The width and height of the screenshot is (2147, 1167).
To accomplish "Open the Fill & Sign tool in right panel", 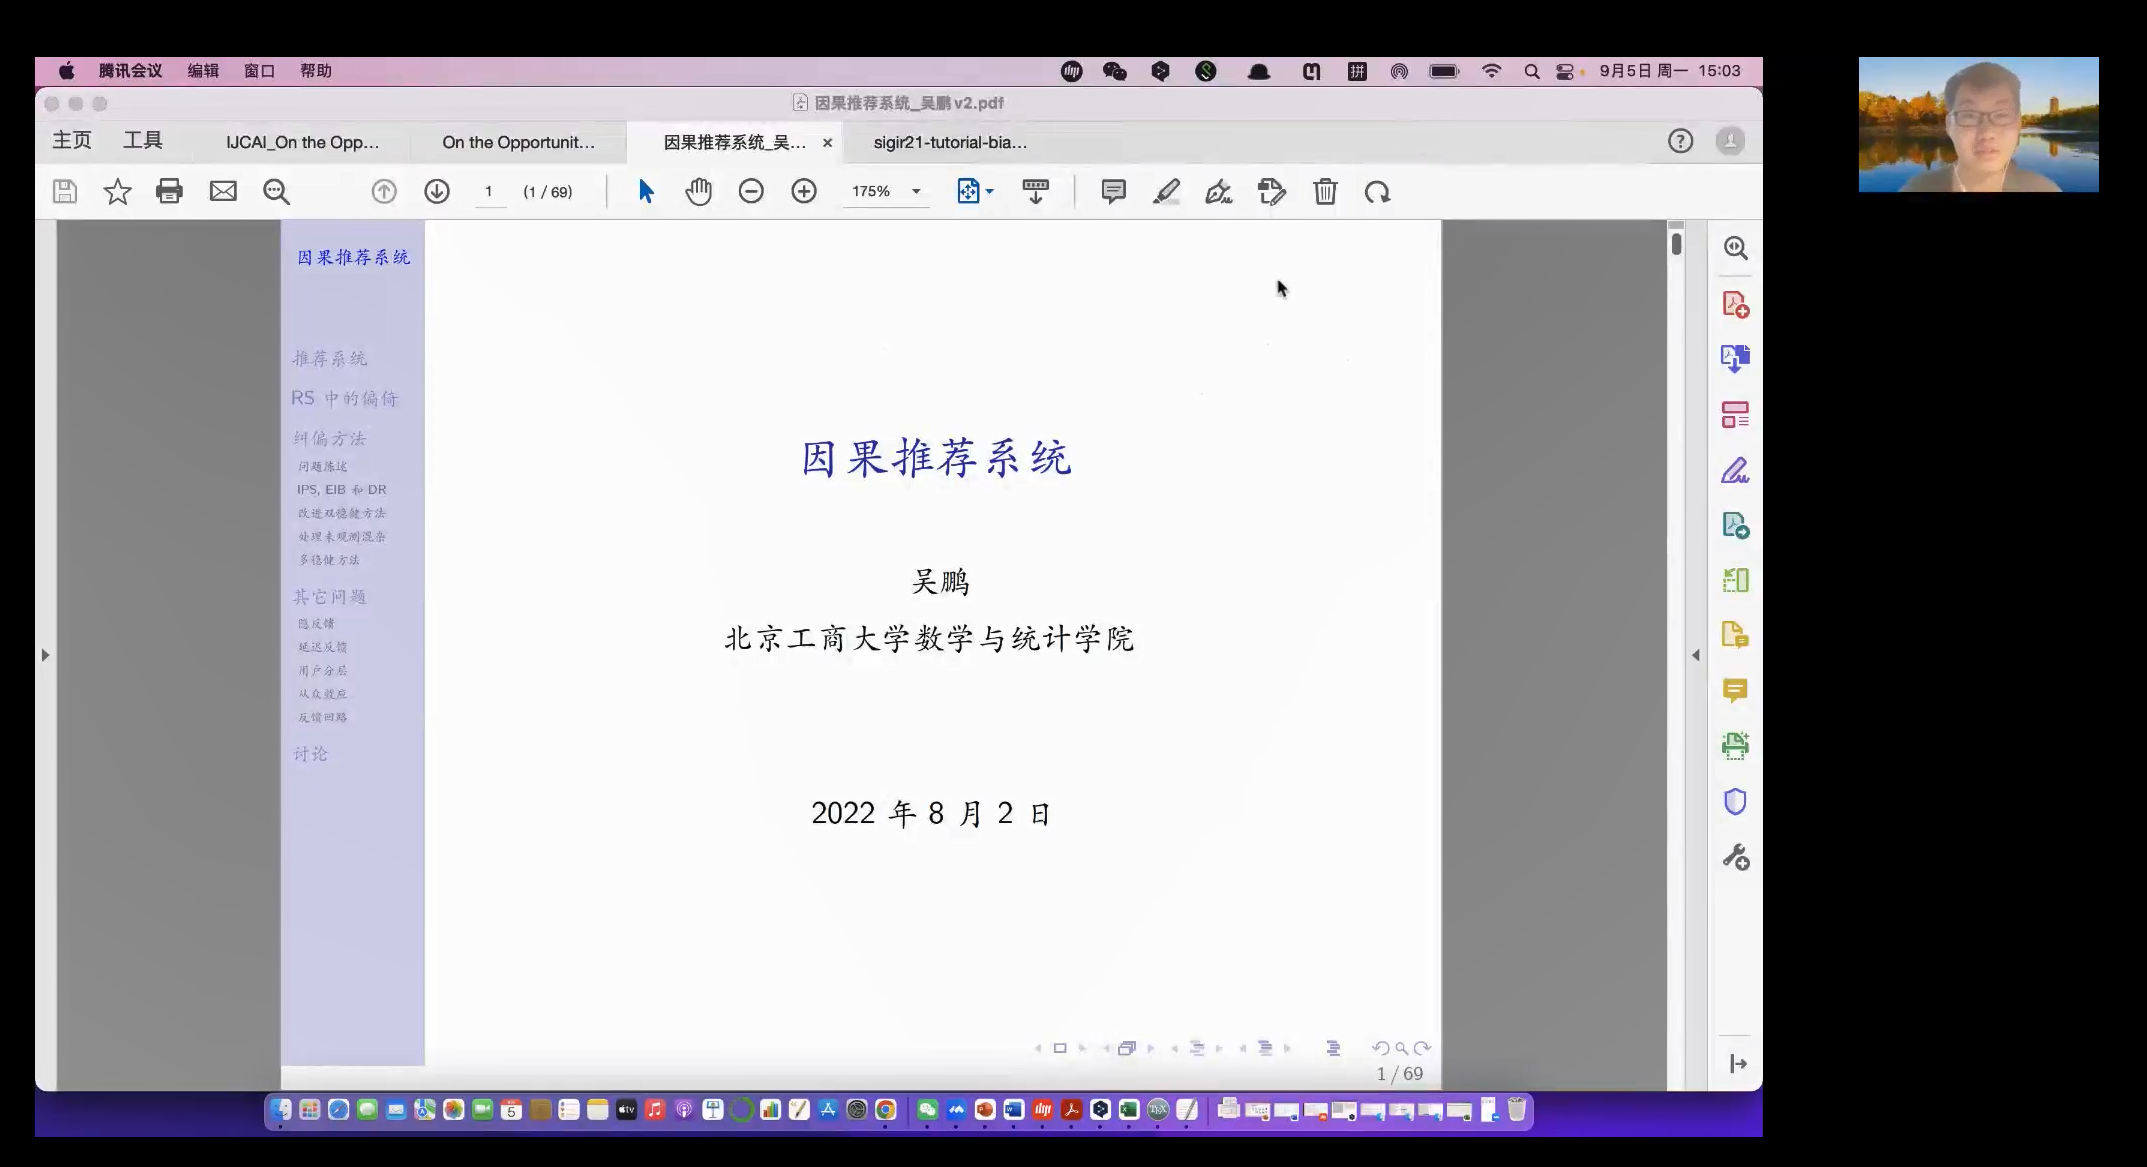I will [x=1735, y=470].
